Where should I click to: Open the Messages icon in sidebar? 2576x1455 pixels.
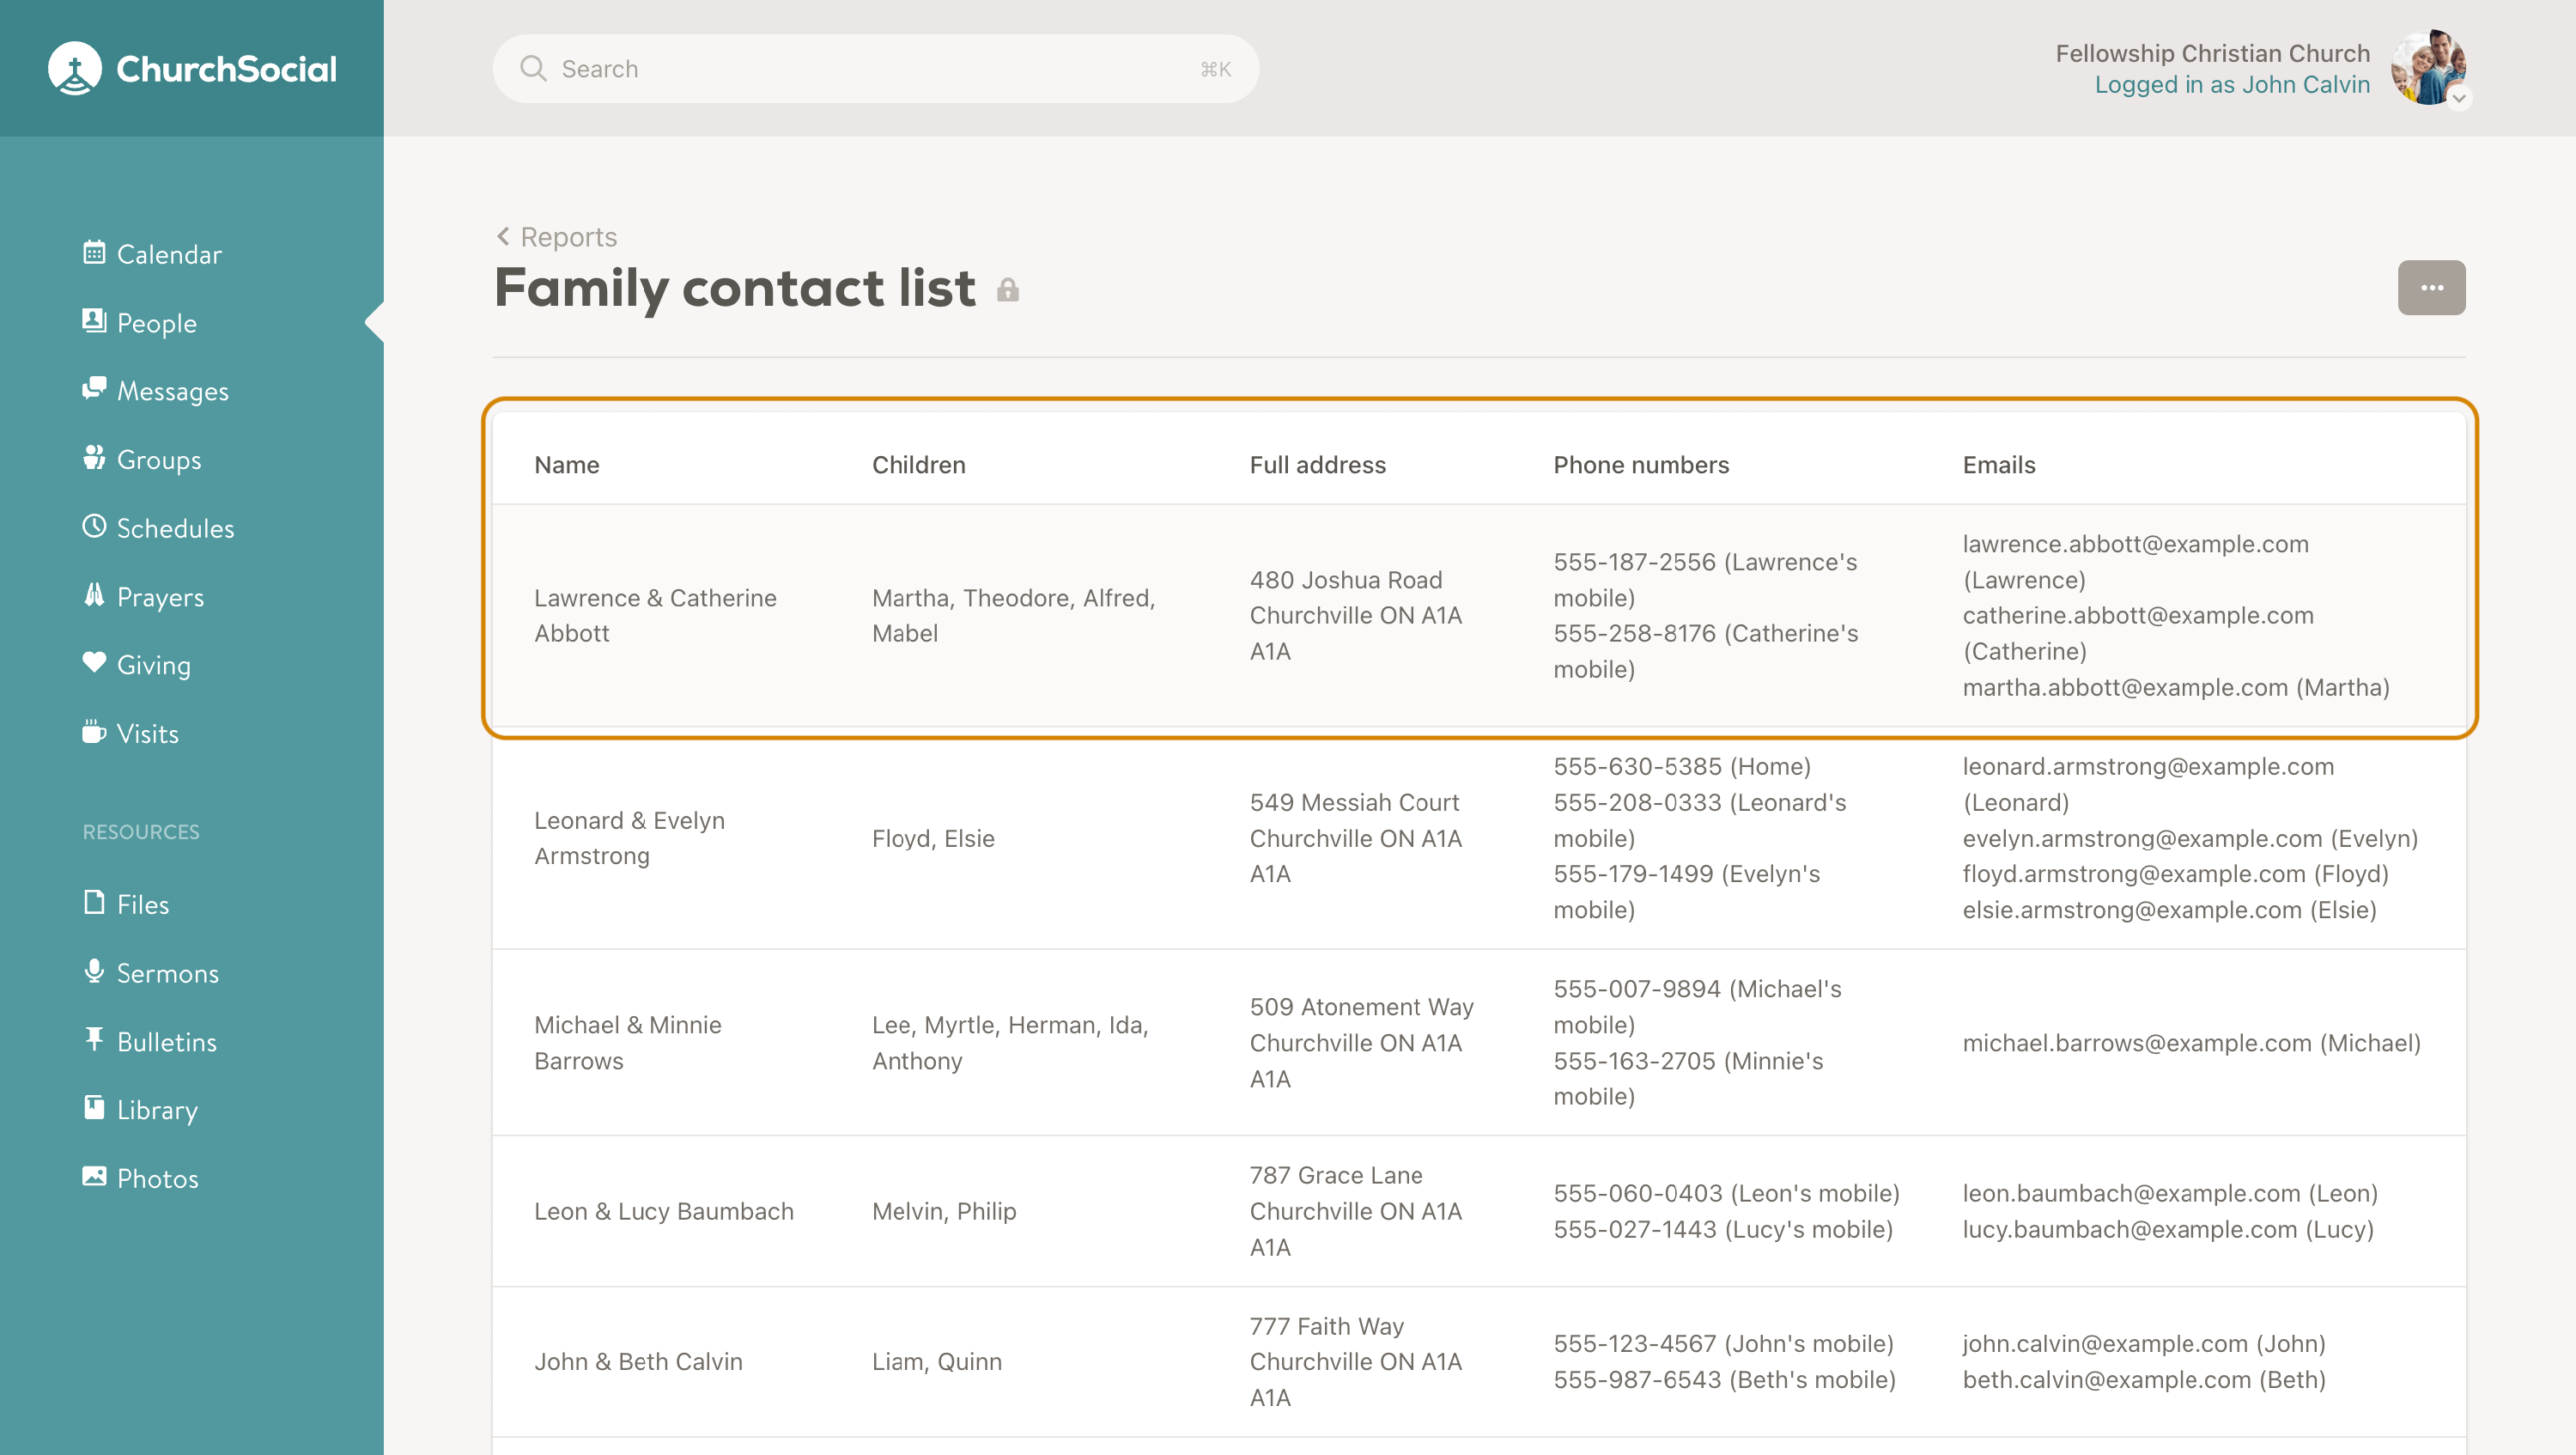(x=94, y=389)
